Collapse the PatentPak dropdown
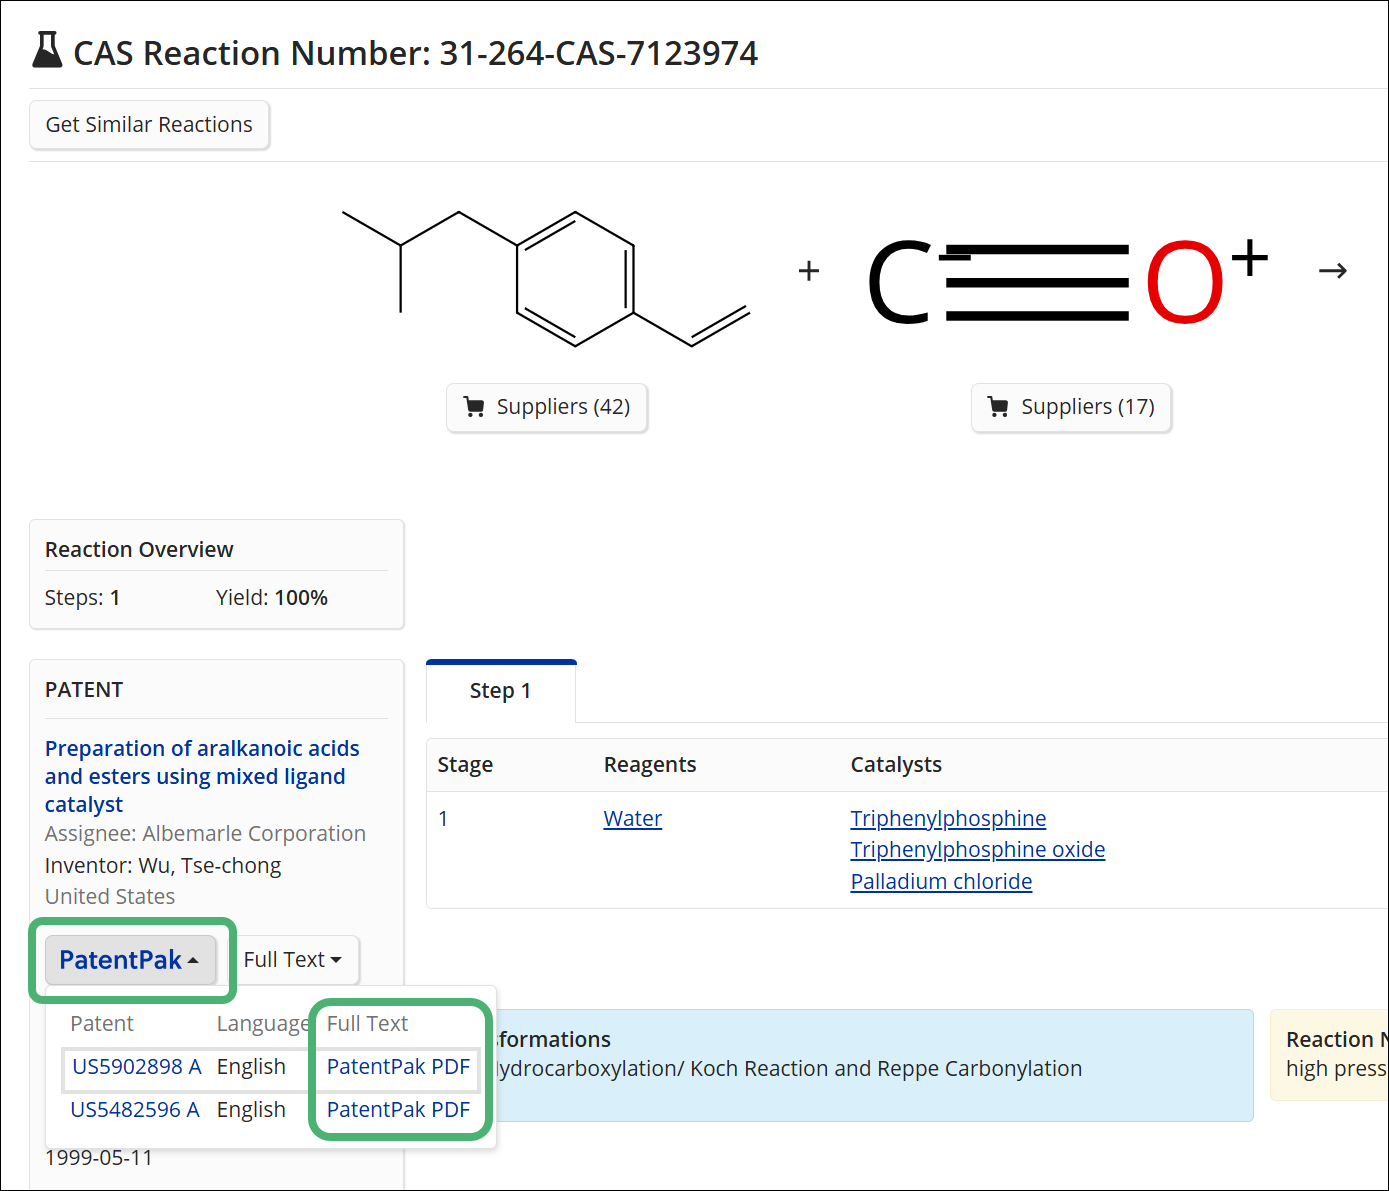The height and width of the screenshot is (1191, 1389). click(x=130, y=960)
